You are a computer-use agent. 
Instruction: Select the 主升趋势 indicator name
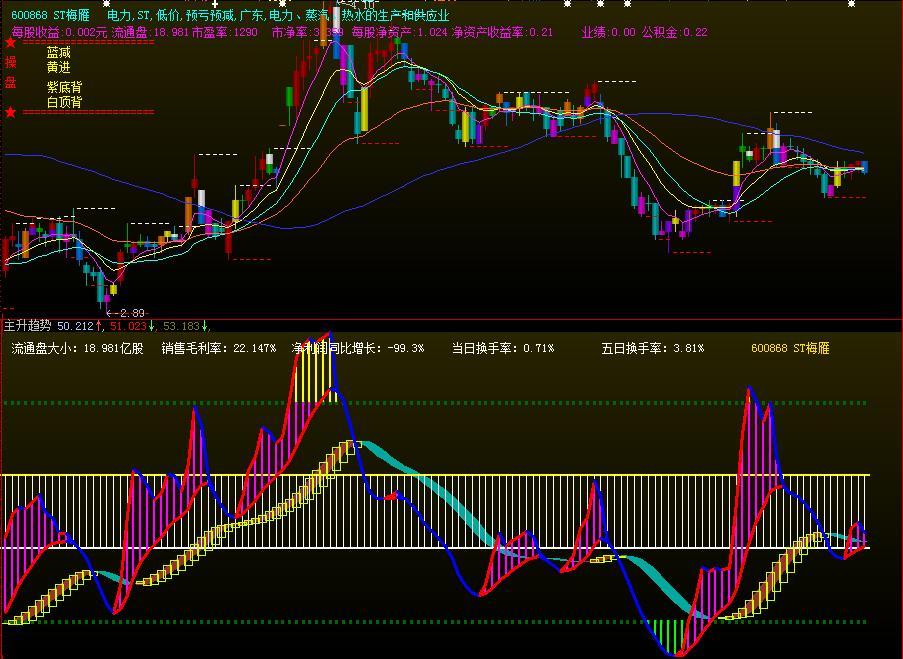28,326
